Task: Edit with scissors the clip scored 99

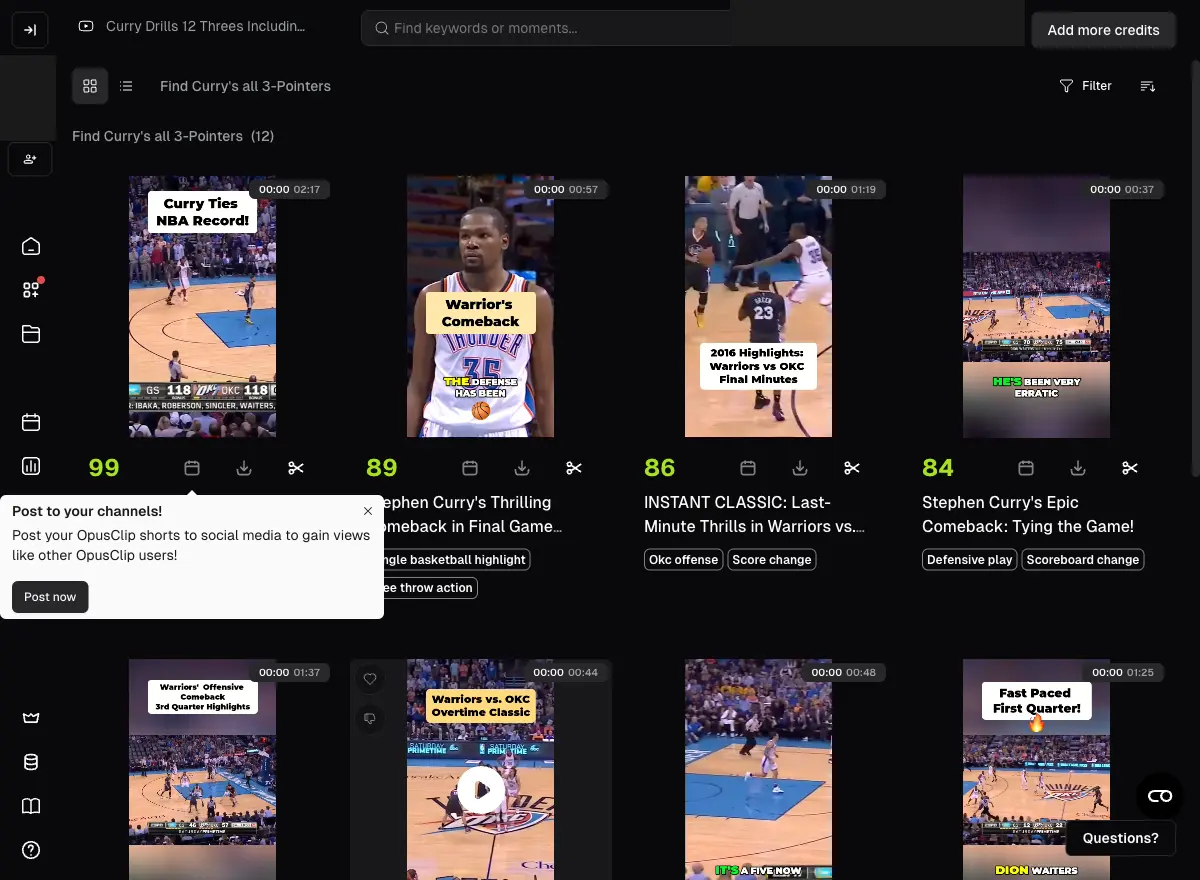Action: coord(296,468)
